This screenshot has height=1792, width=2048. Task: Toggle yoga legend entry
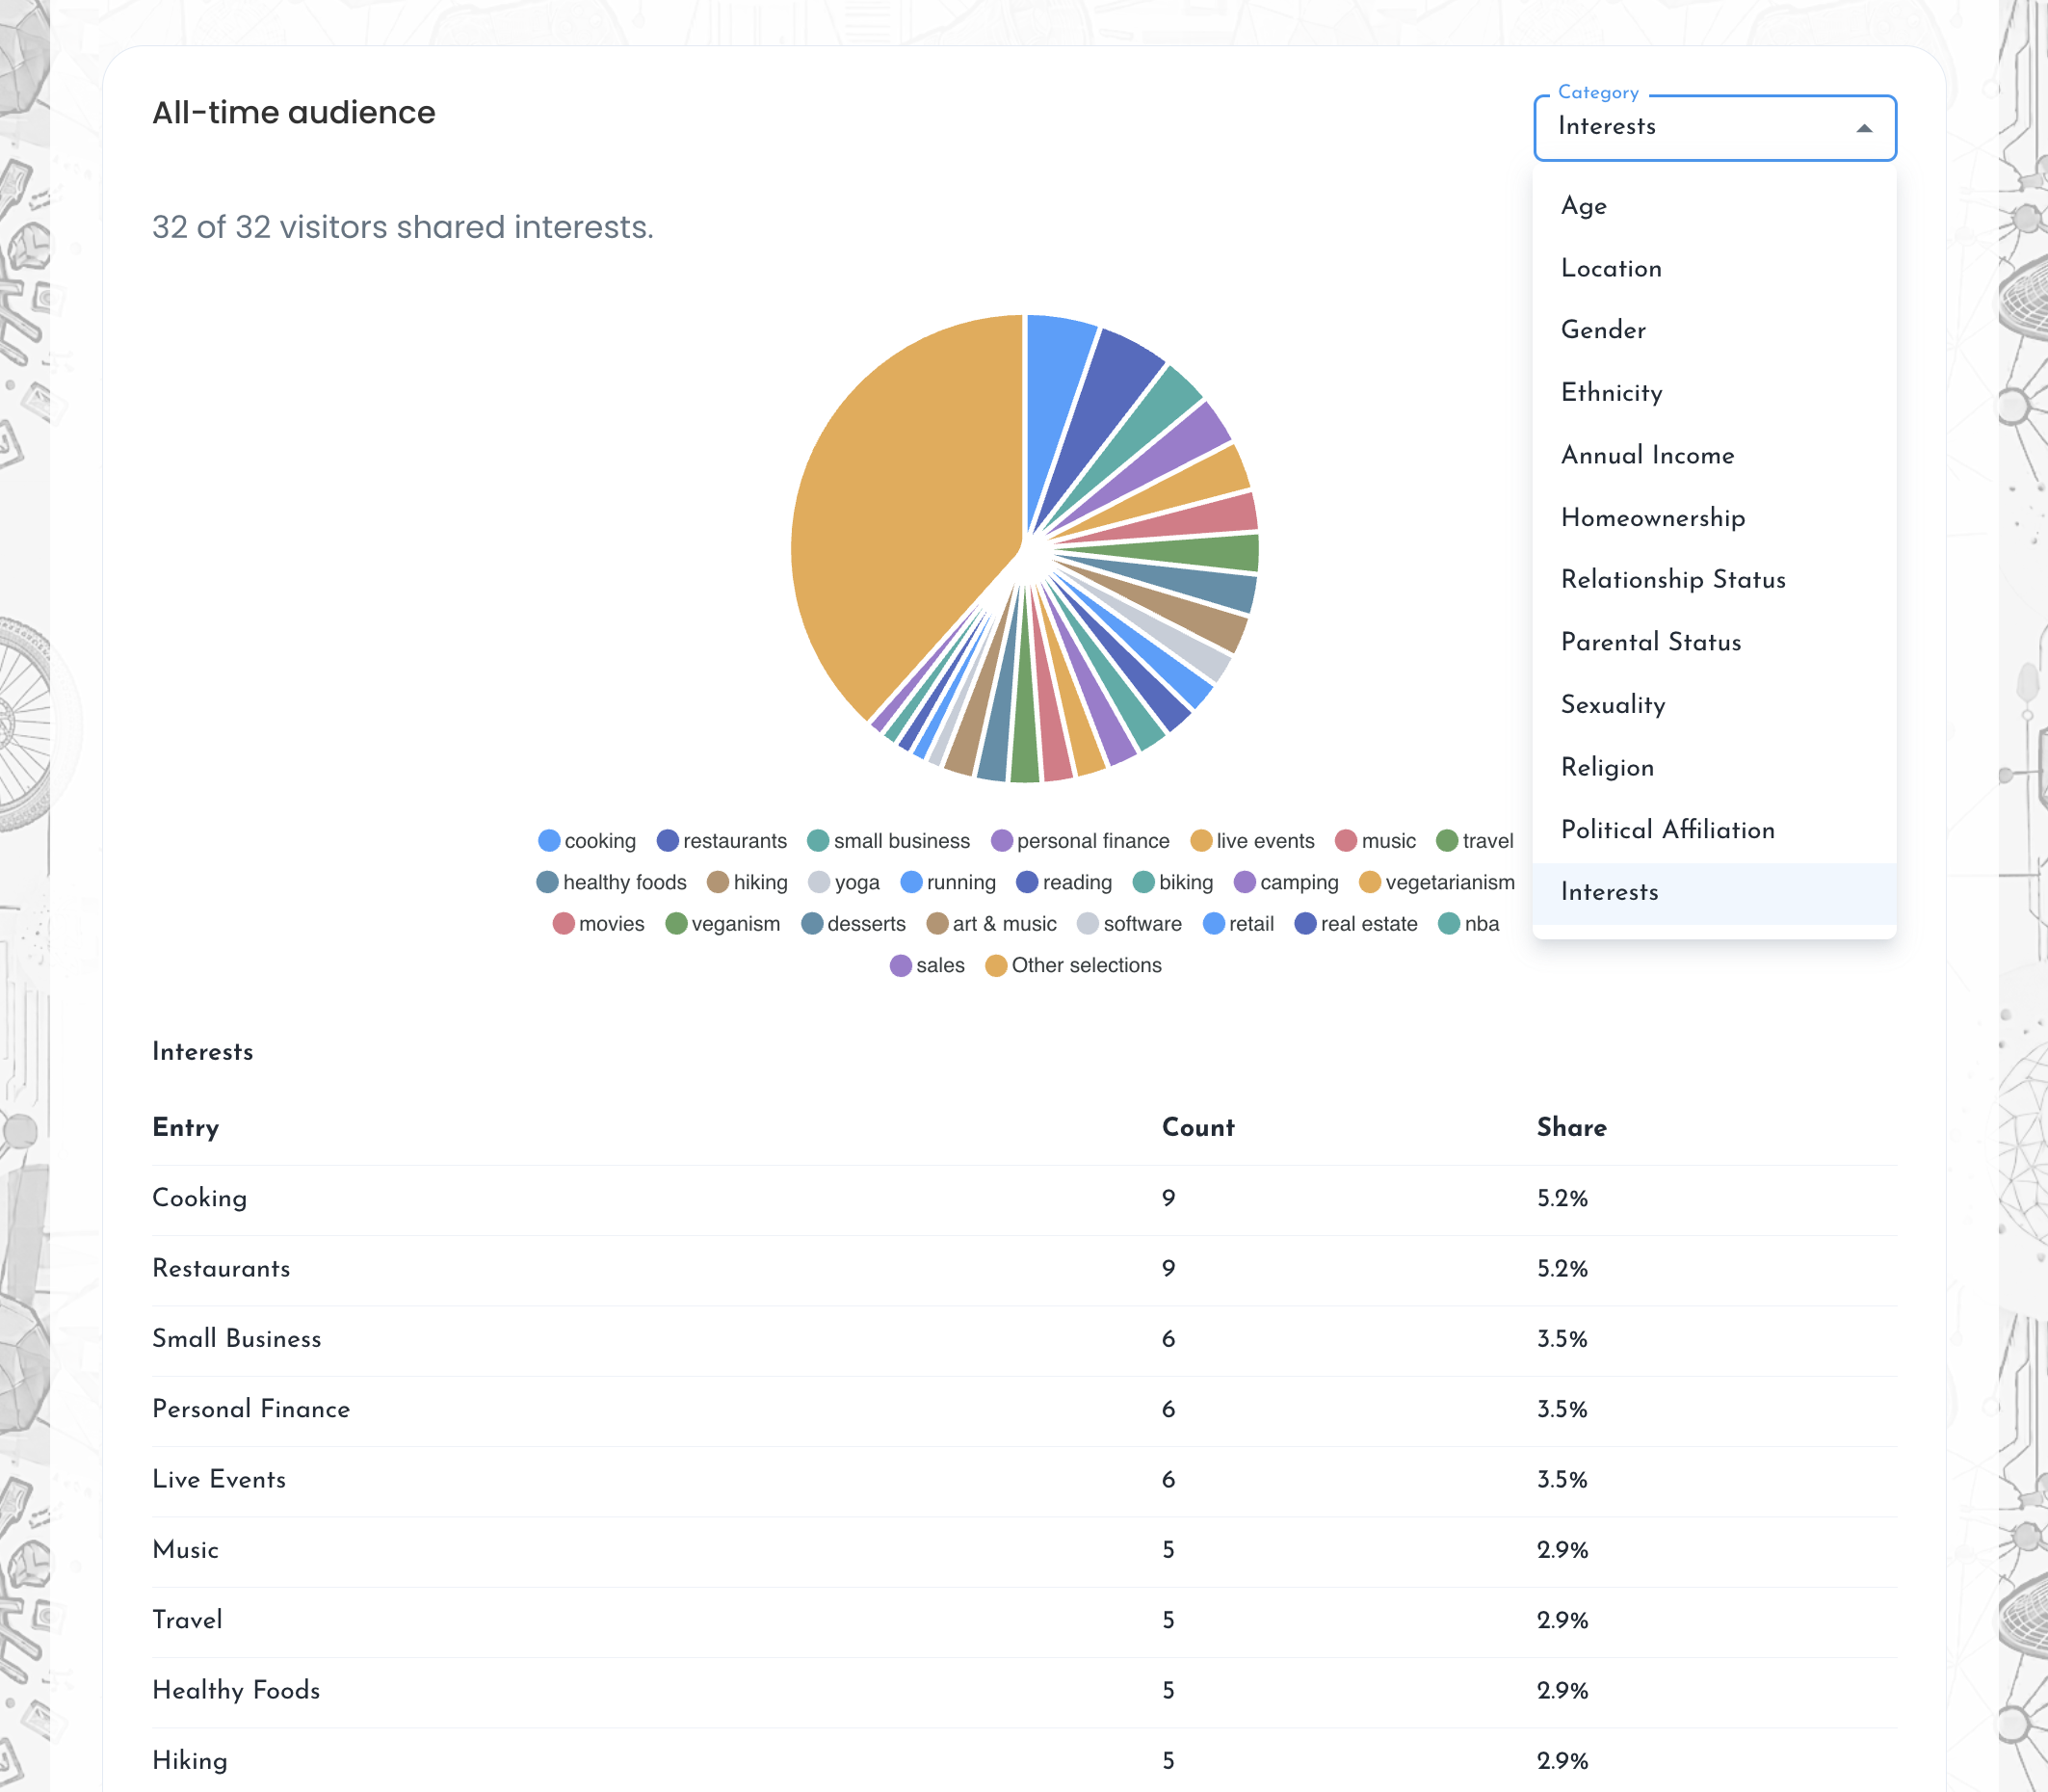(845, 882)
